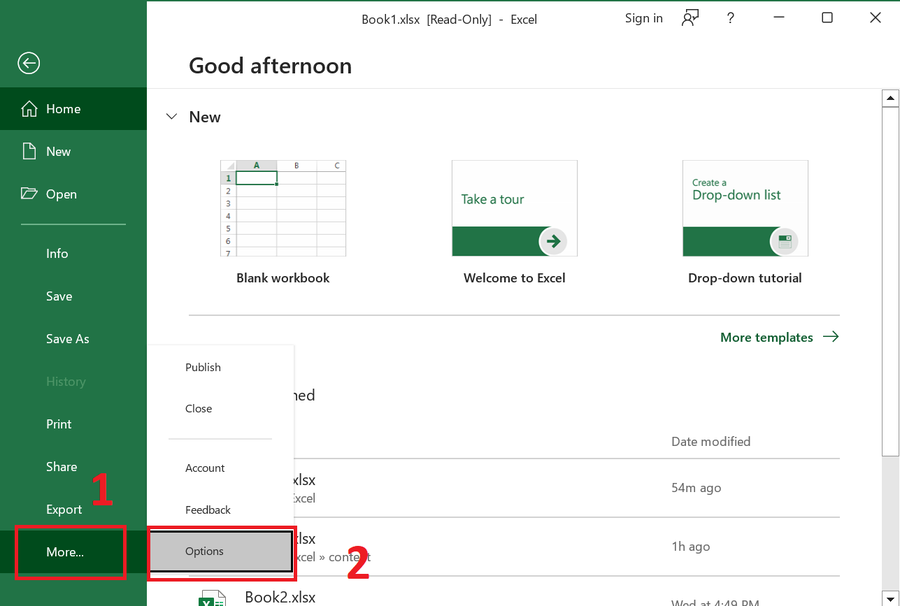Open the recent file modified 1h ago
Viewport: 900px width, 606px height.
(514, 547)
